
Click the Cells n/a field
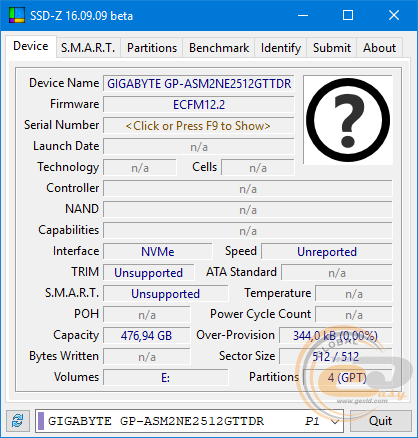pyautogui.click(x=258, y=168)
